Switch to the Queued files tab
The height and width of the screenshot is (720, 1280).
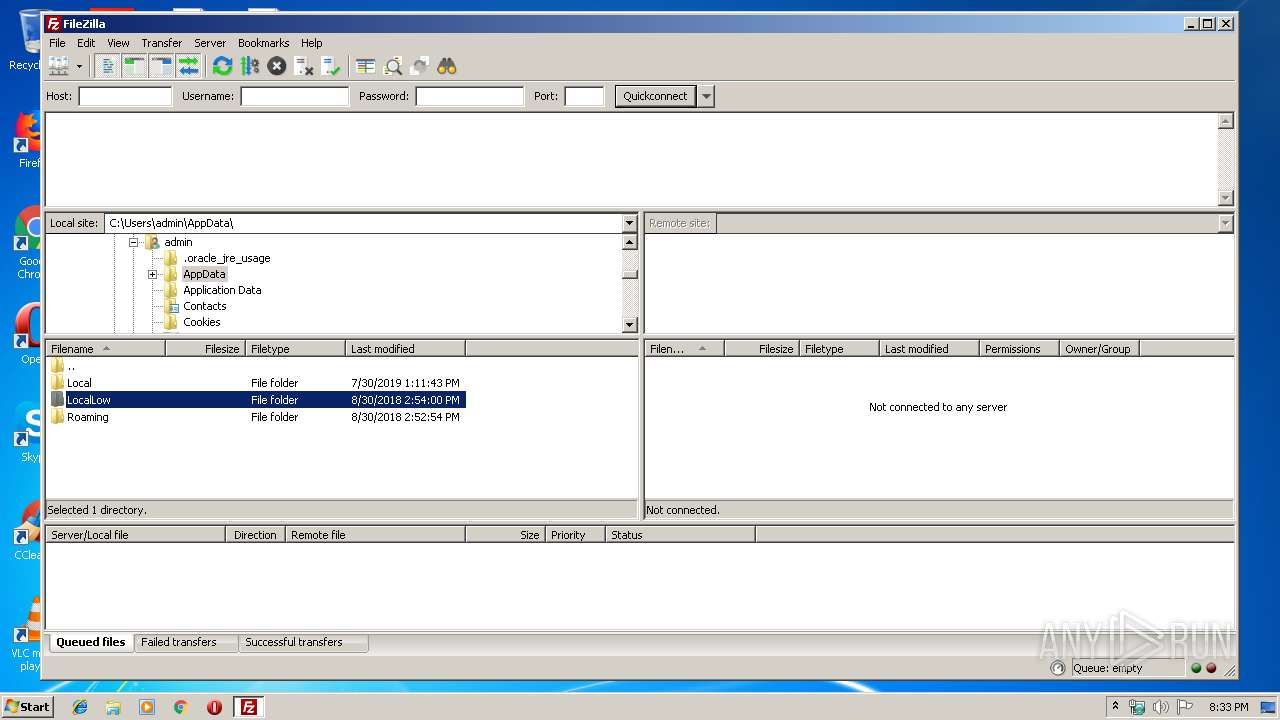tap(90, 642)
